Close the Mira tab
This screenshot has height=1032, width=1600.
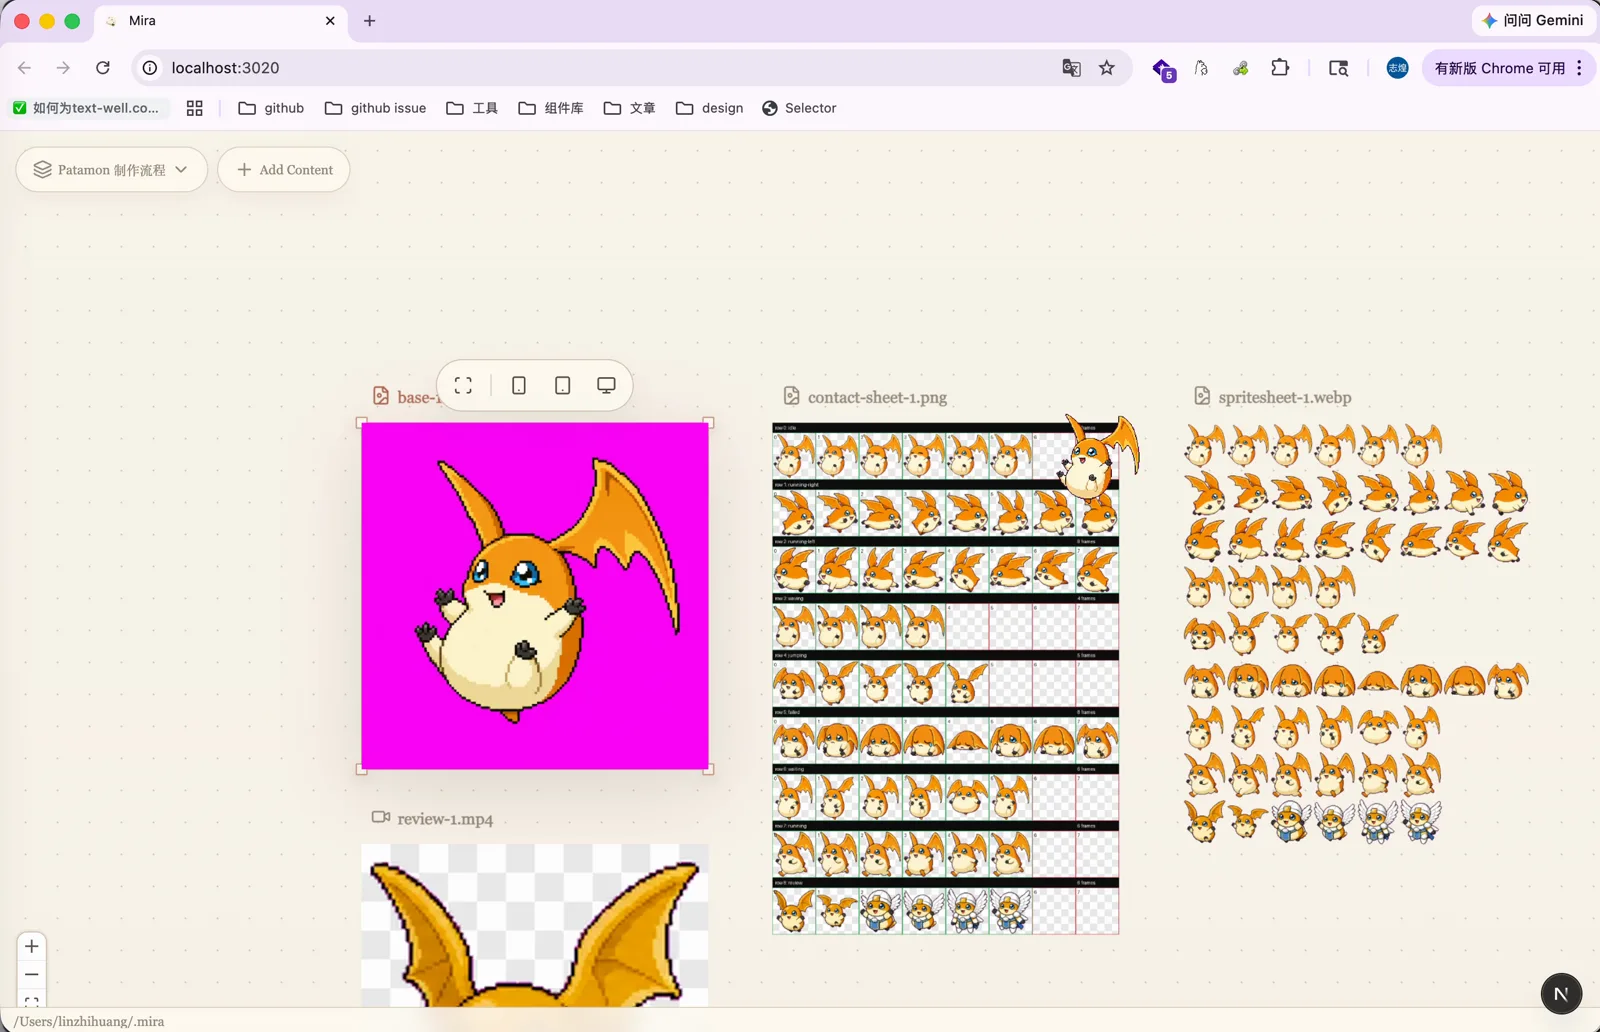tap(330, 21)
